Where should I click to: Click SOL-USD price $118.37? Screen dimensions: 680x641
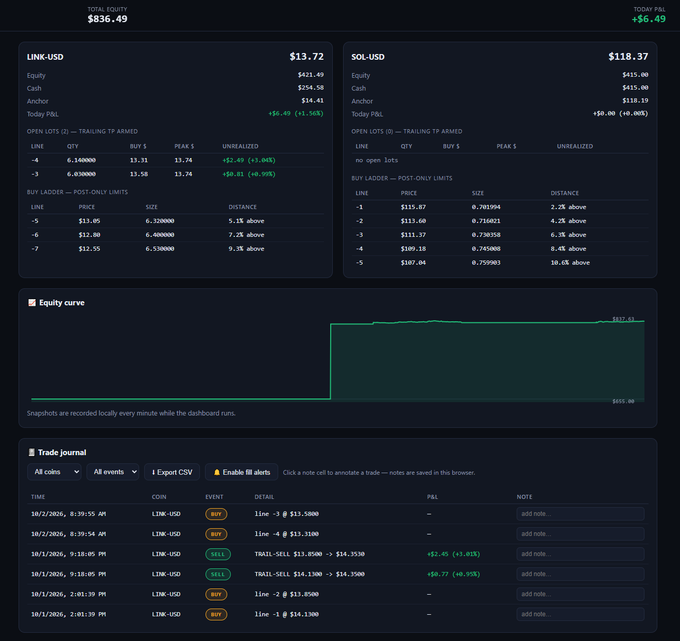coord(628,56)
